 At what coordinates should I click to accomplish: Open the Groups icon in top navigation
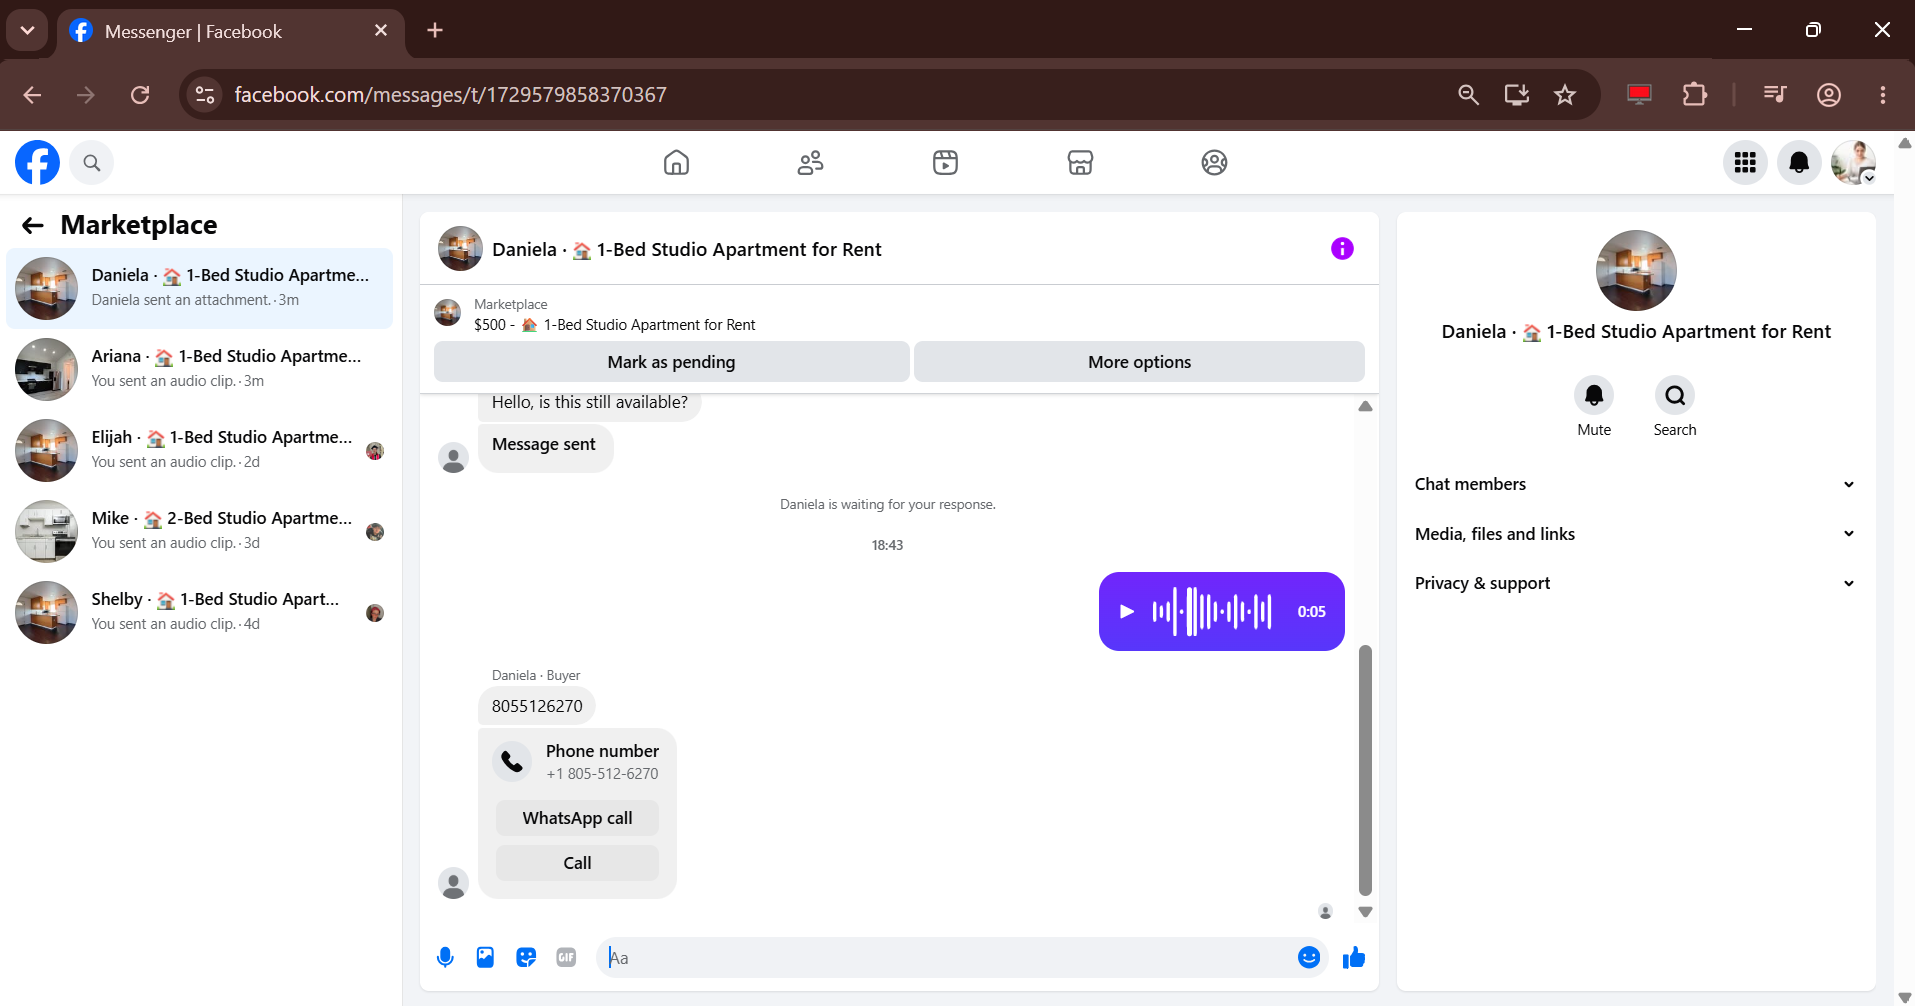pos(1214,162)
